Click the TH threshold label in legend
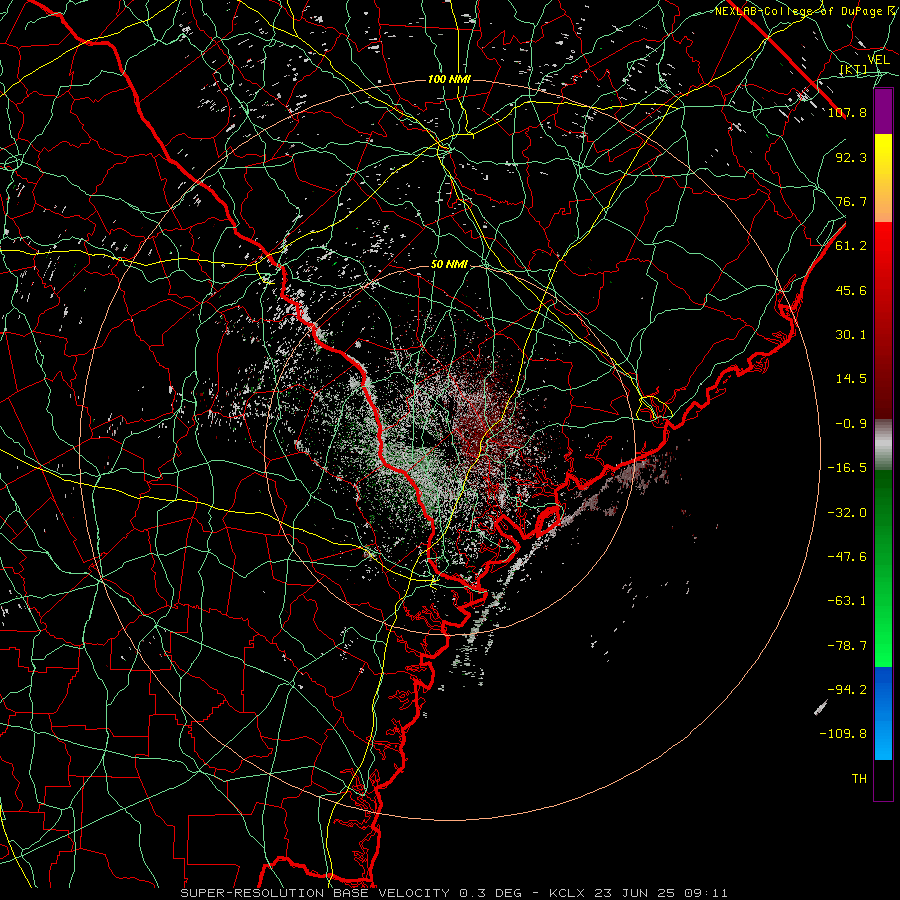This screenshot has height=900, width=900. [859, 779]
